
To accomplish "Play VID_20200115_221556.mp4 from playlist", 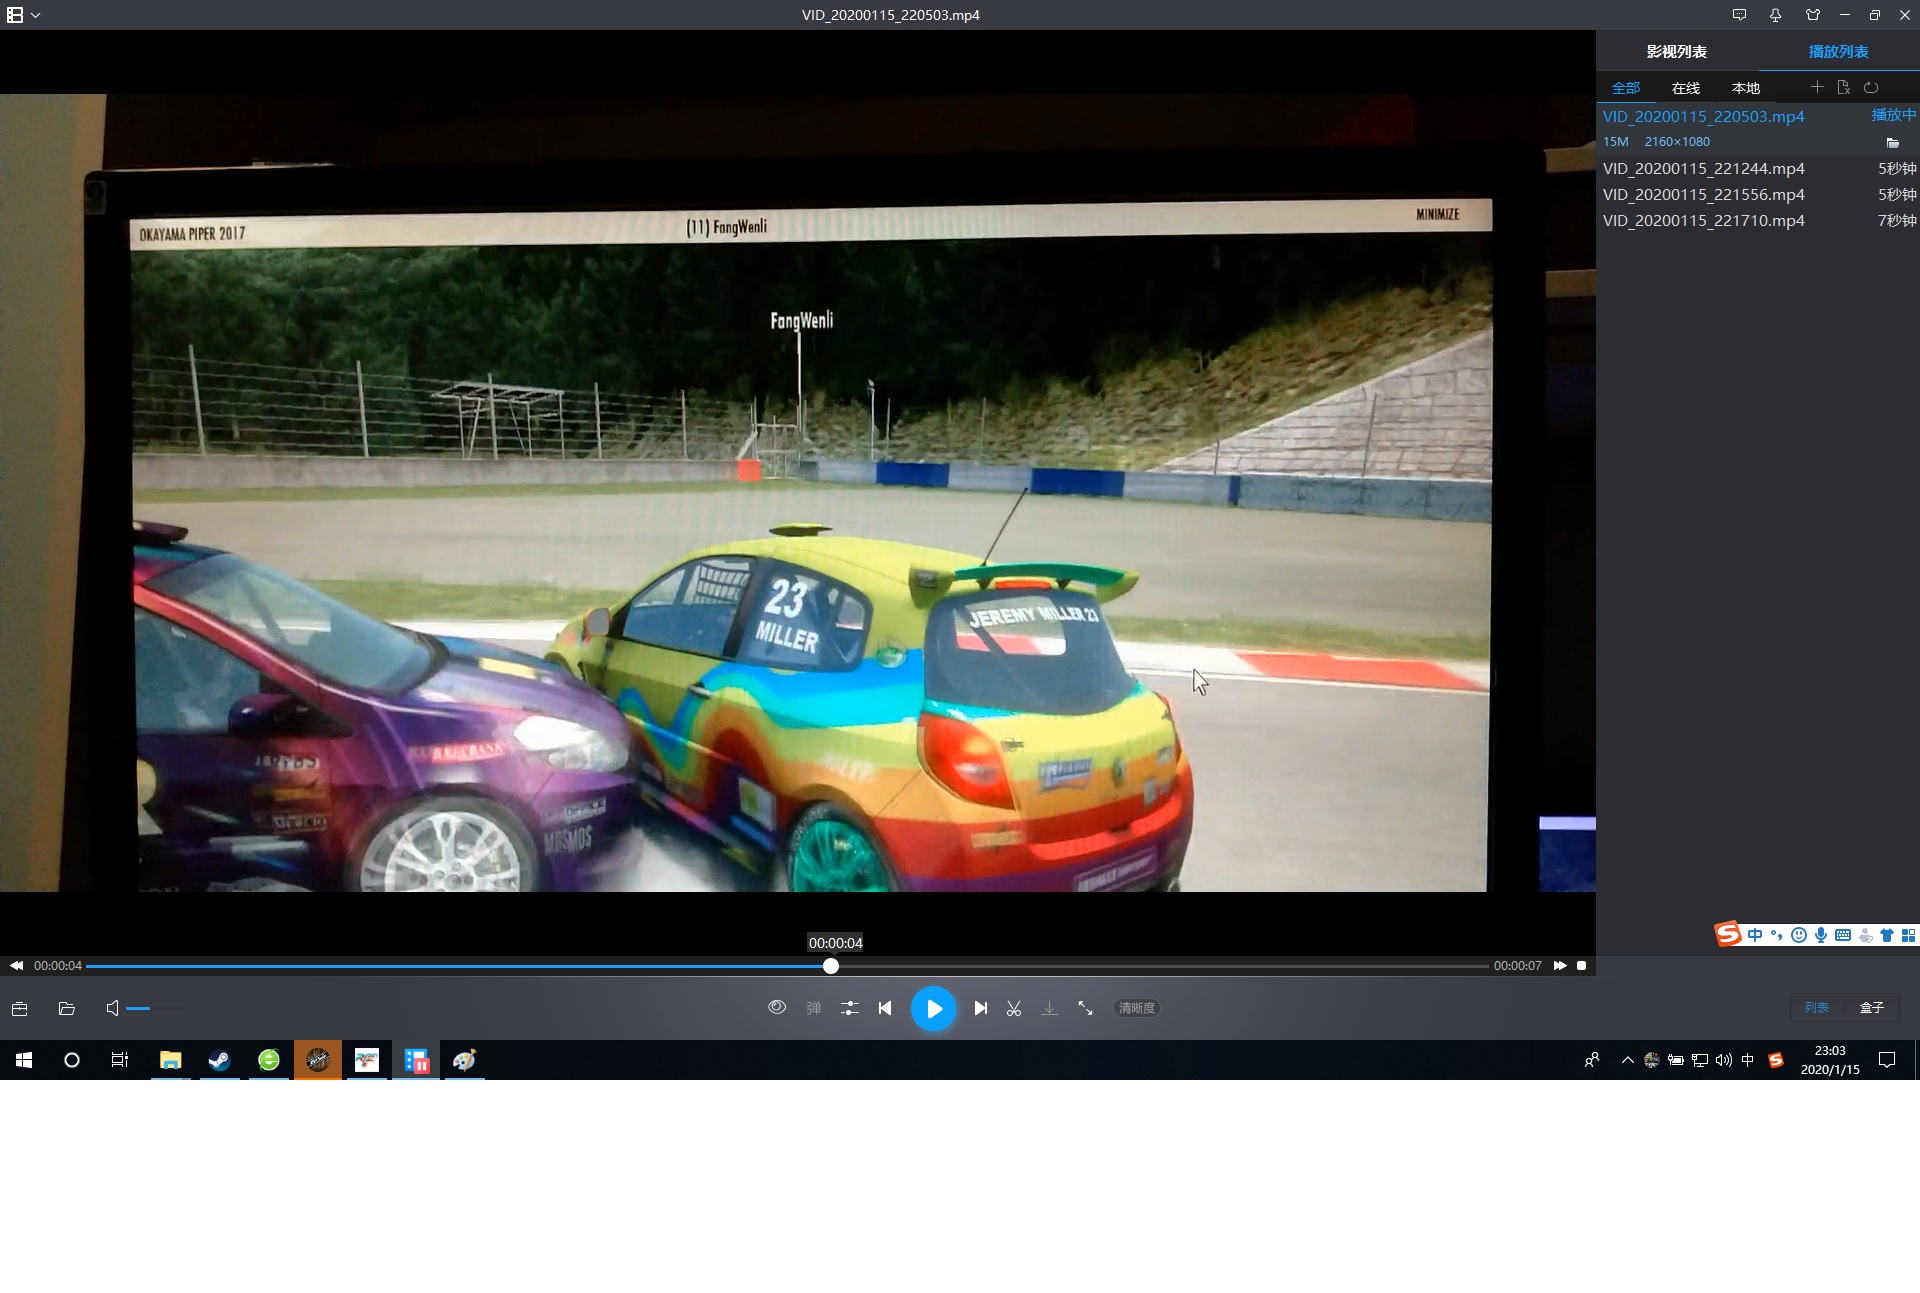I will point(1704,194).
